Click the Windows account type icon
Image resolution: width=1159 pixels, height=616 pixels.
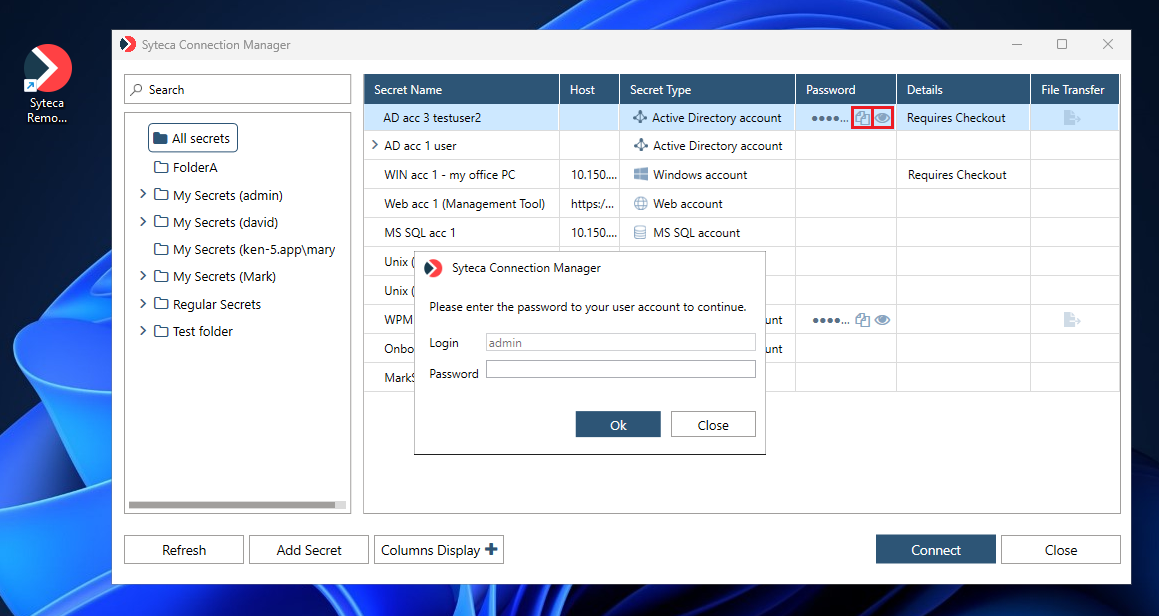(640, 175)
